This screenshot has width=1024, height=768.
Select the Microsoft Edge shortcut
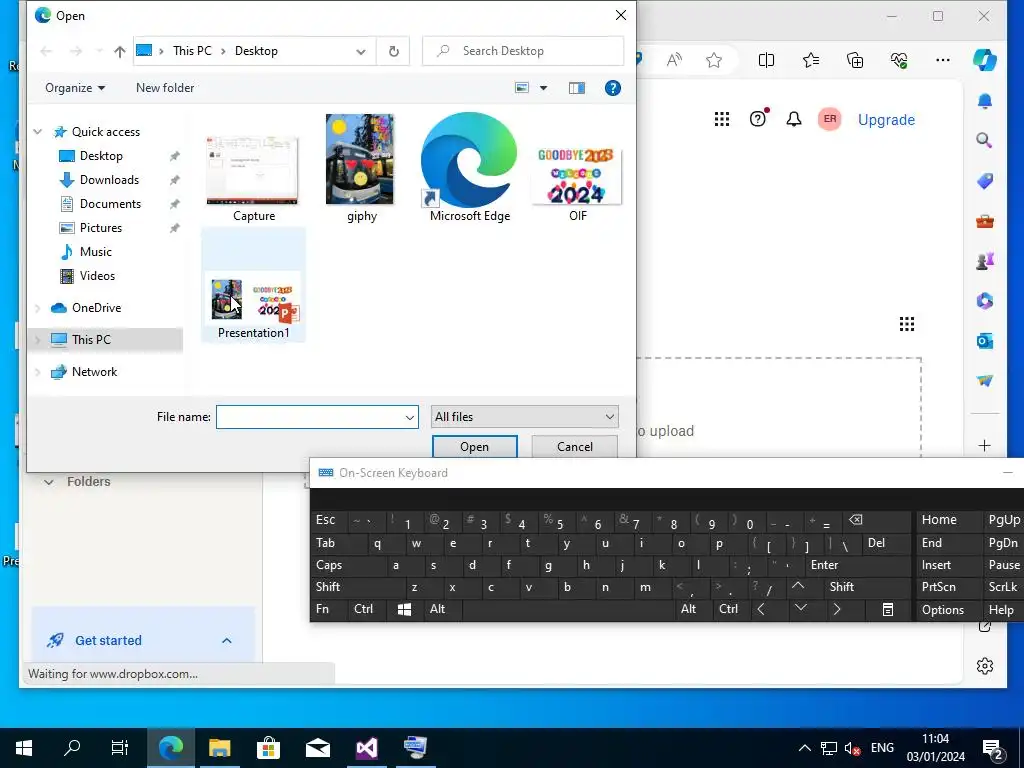470,167
